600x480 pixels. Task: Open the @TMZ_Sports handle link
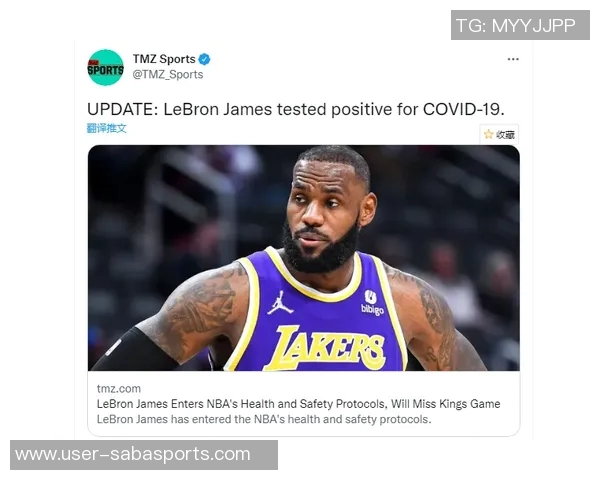pyautogui.click(x=168, y=74)
